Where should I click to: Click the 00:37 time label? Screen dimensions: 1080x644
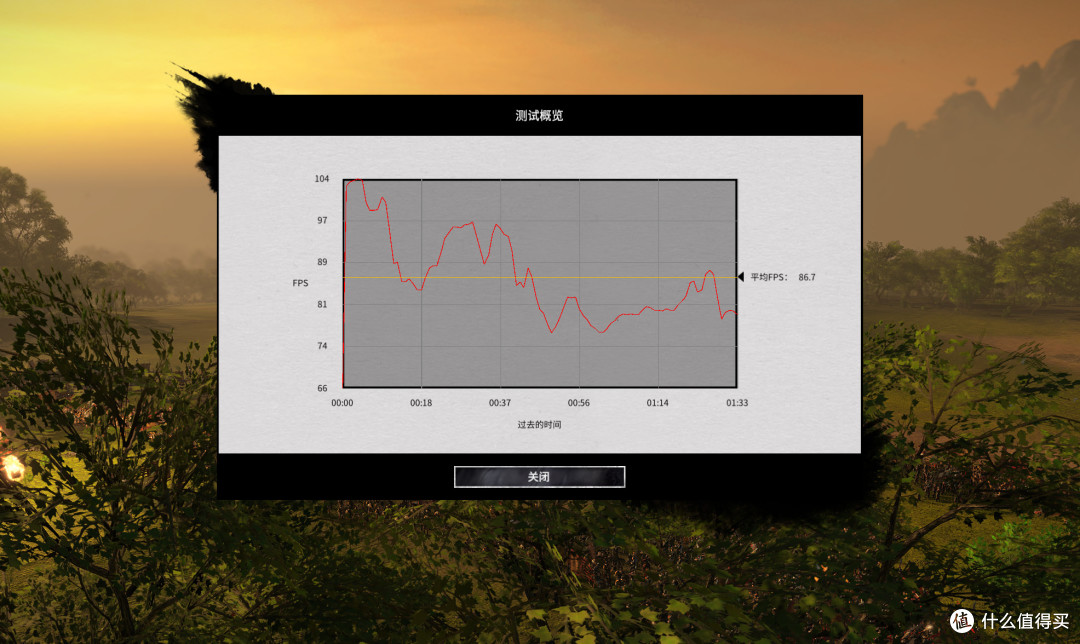(500, 403)
